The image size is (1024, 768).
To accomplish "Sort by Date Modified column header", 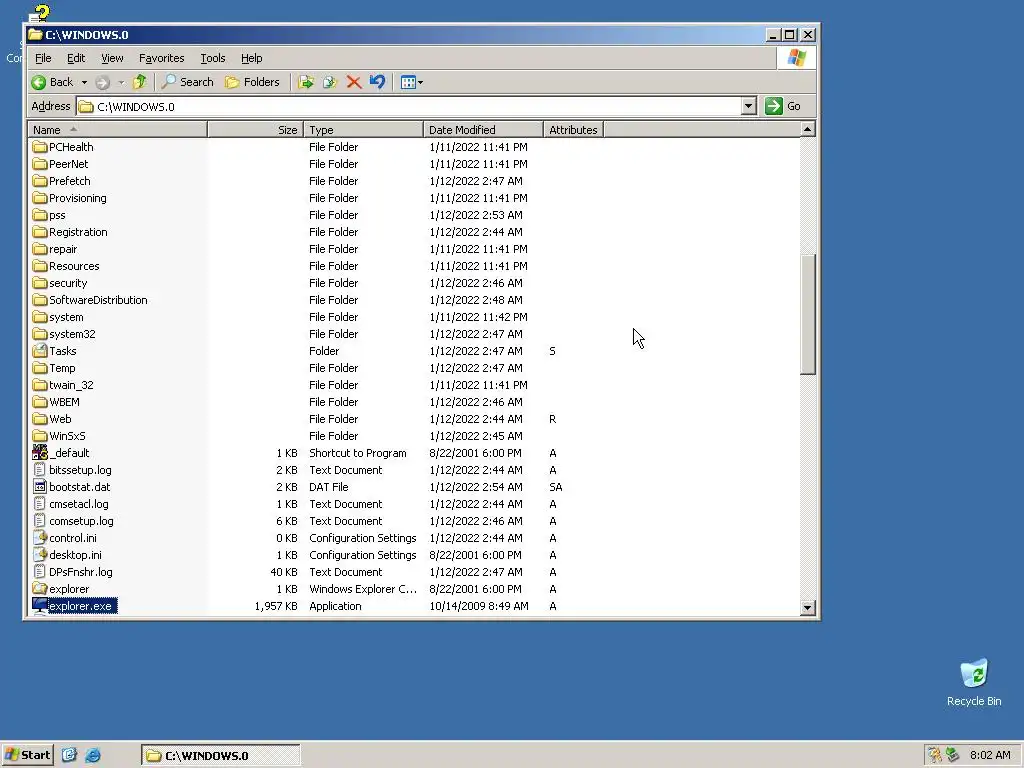I will pos(483,130).
